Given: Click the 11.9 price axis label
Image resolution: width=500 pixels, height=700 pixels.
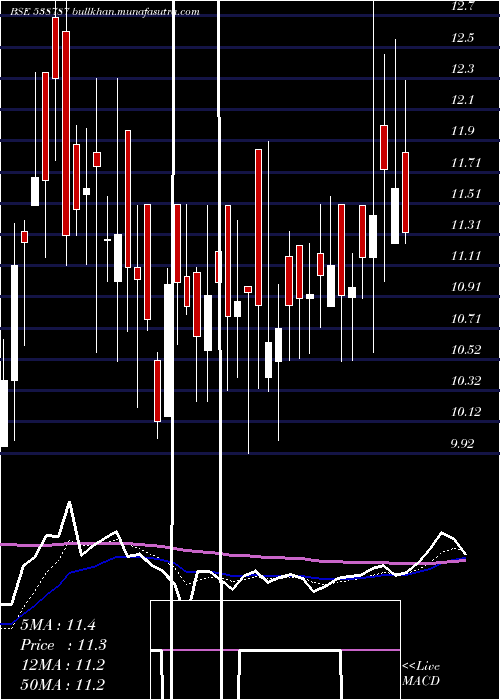Looking at the screenshot, I should [x=462, y=131].
